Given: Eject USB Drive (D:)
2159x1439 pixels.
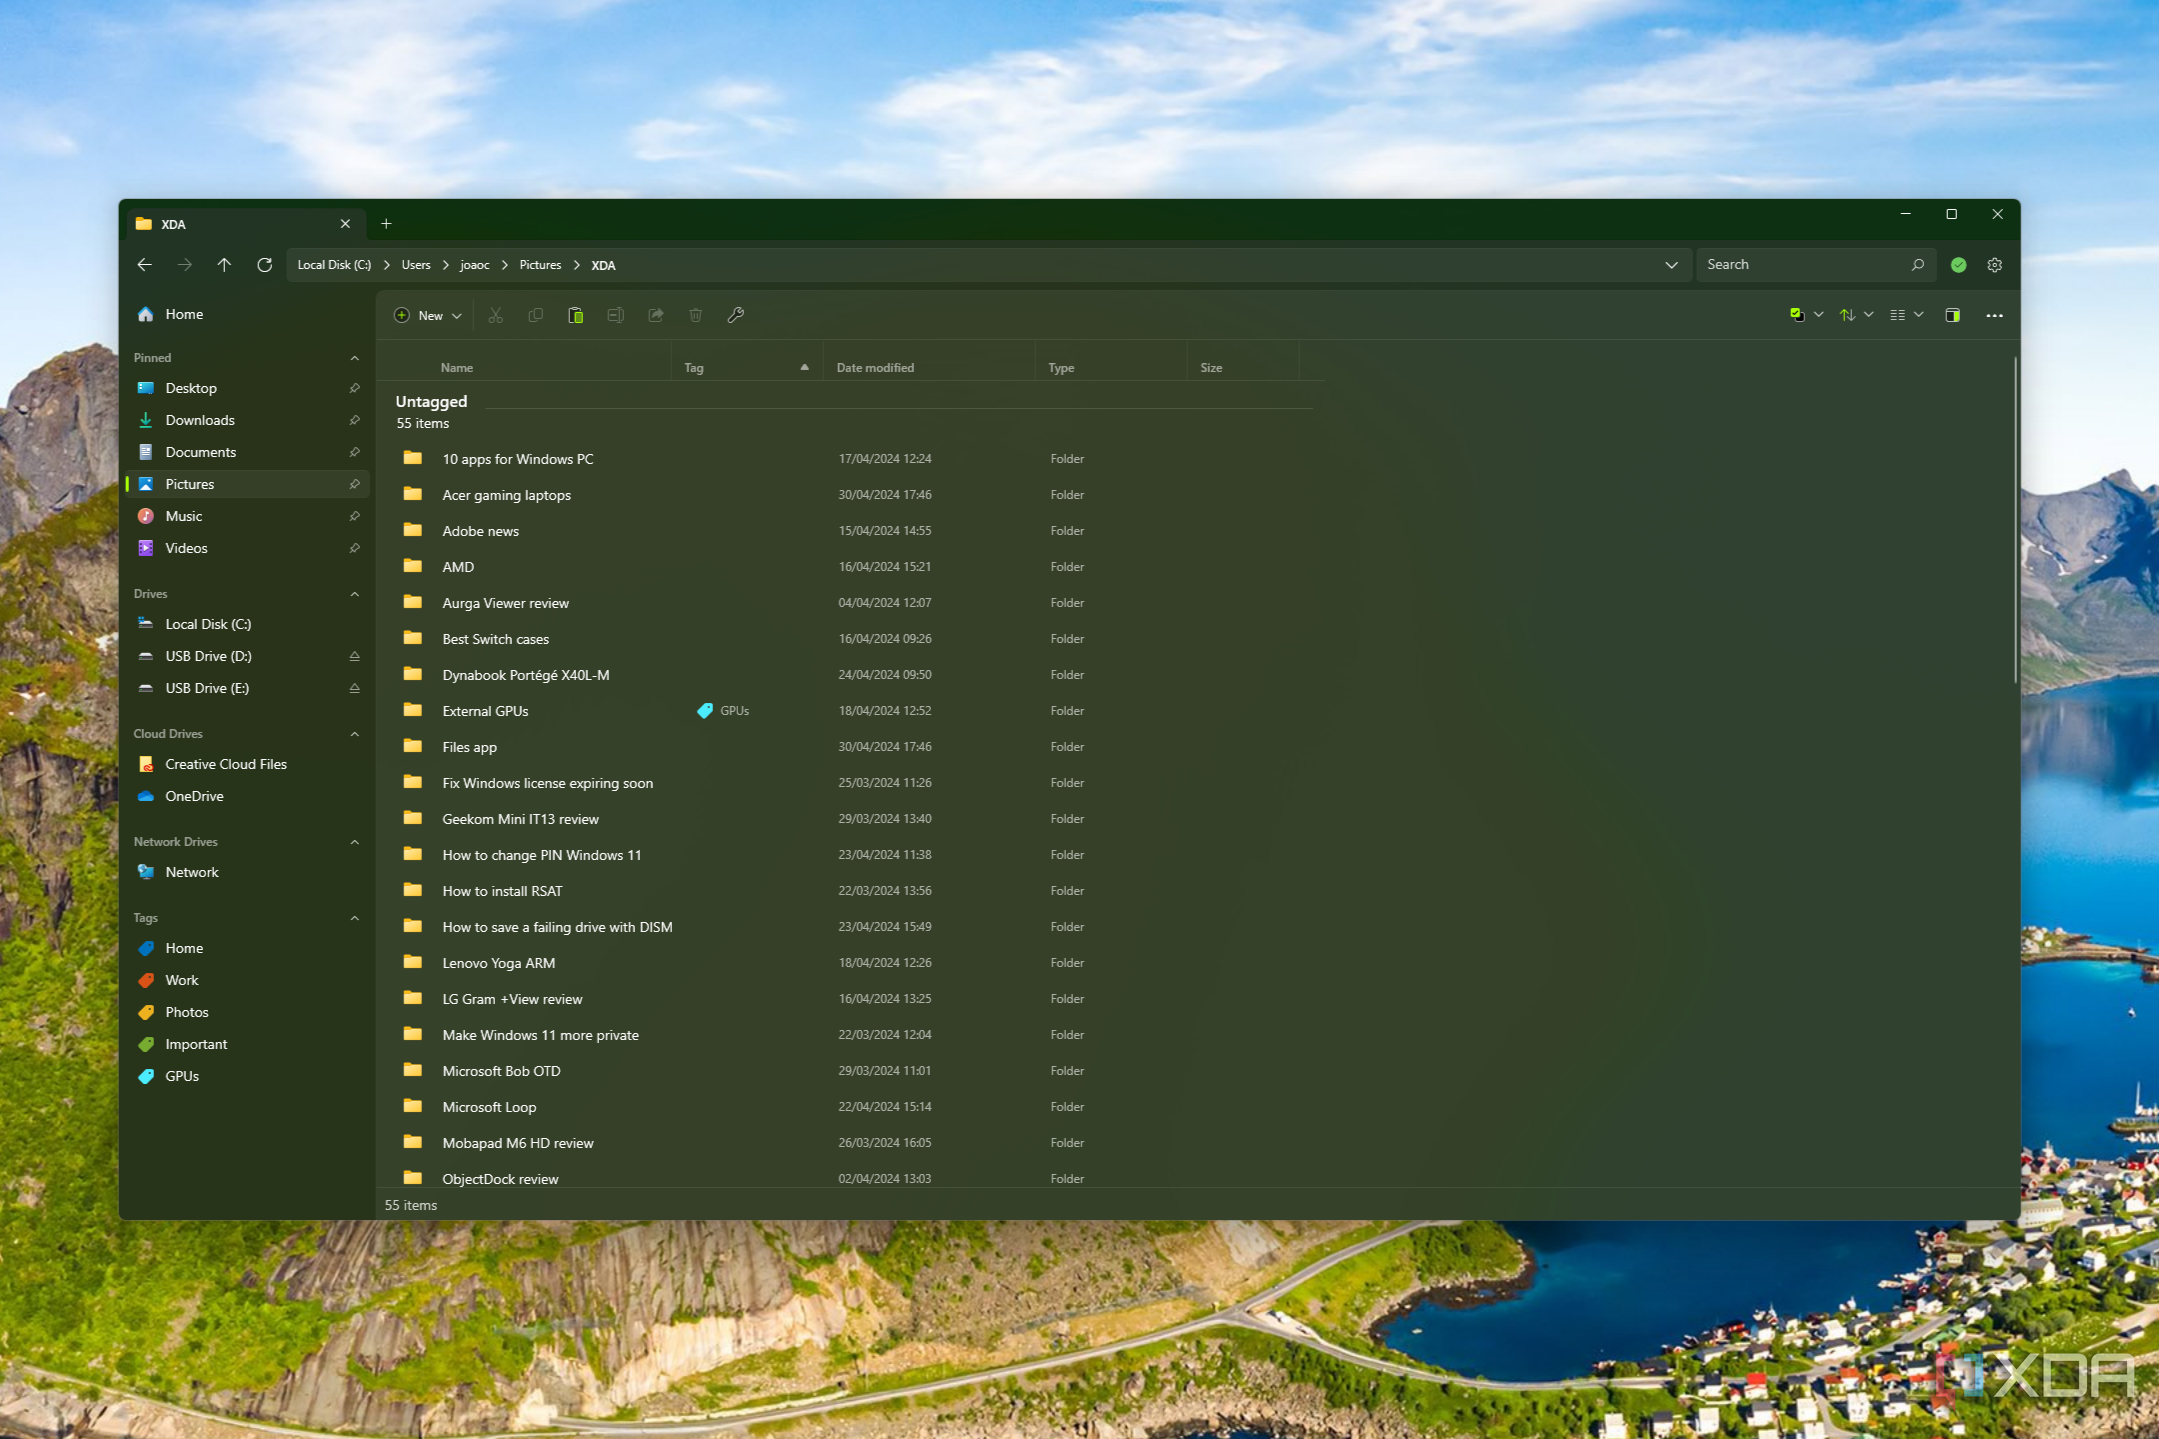Looking at the screenshot, I should [354, 656].
